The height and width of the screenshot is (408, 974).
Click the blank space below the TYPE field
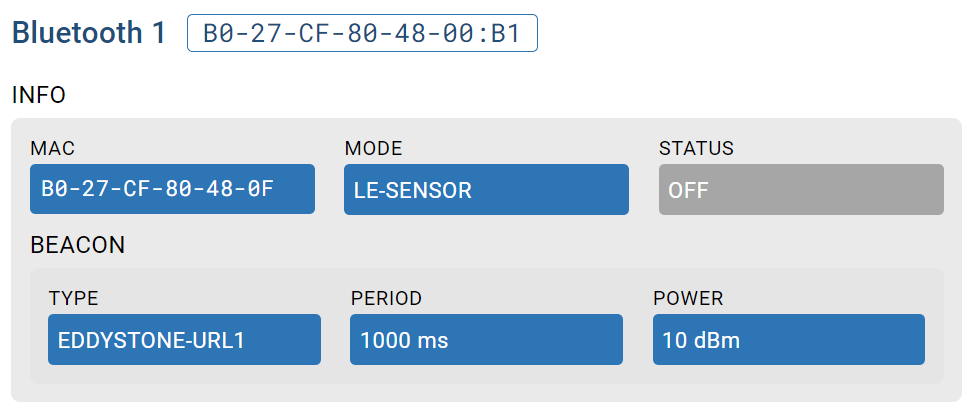click(x=184, y=374)
